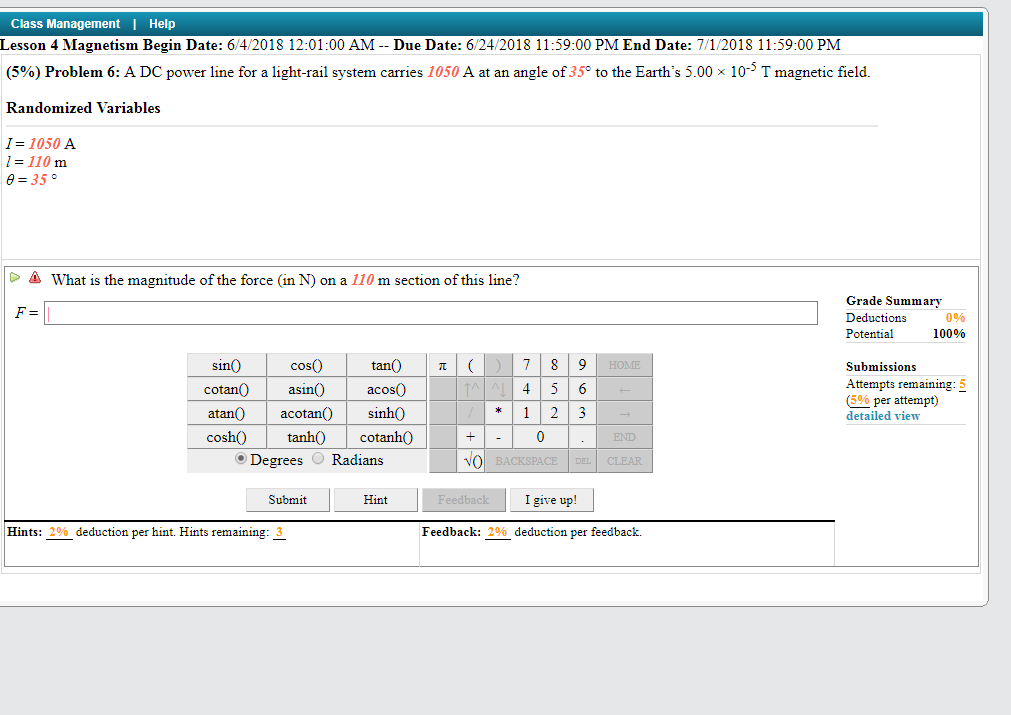
Task: Click the 'I give up!' button
Action: click(x=551, y=499)
